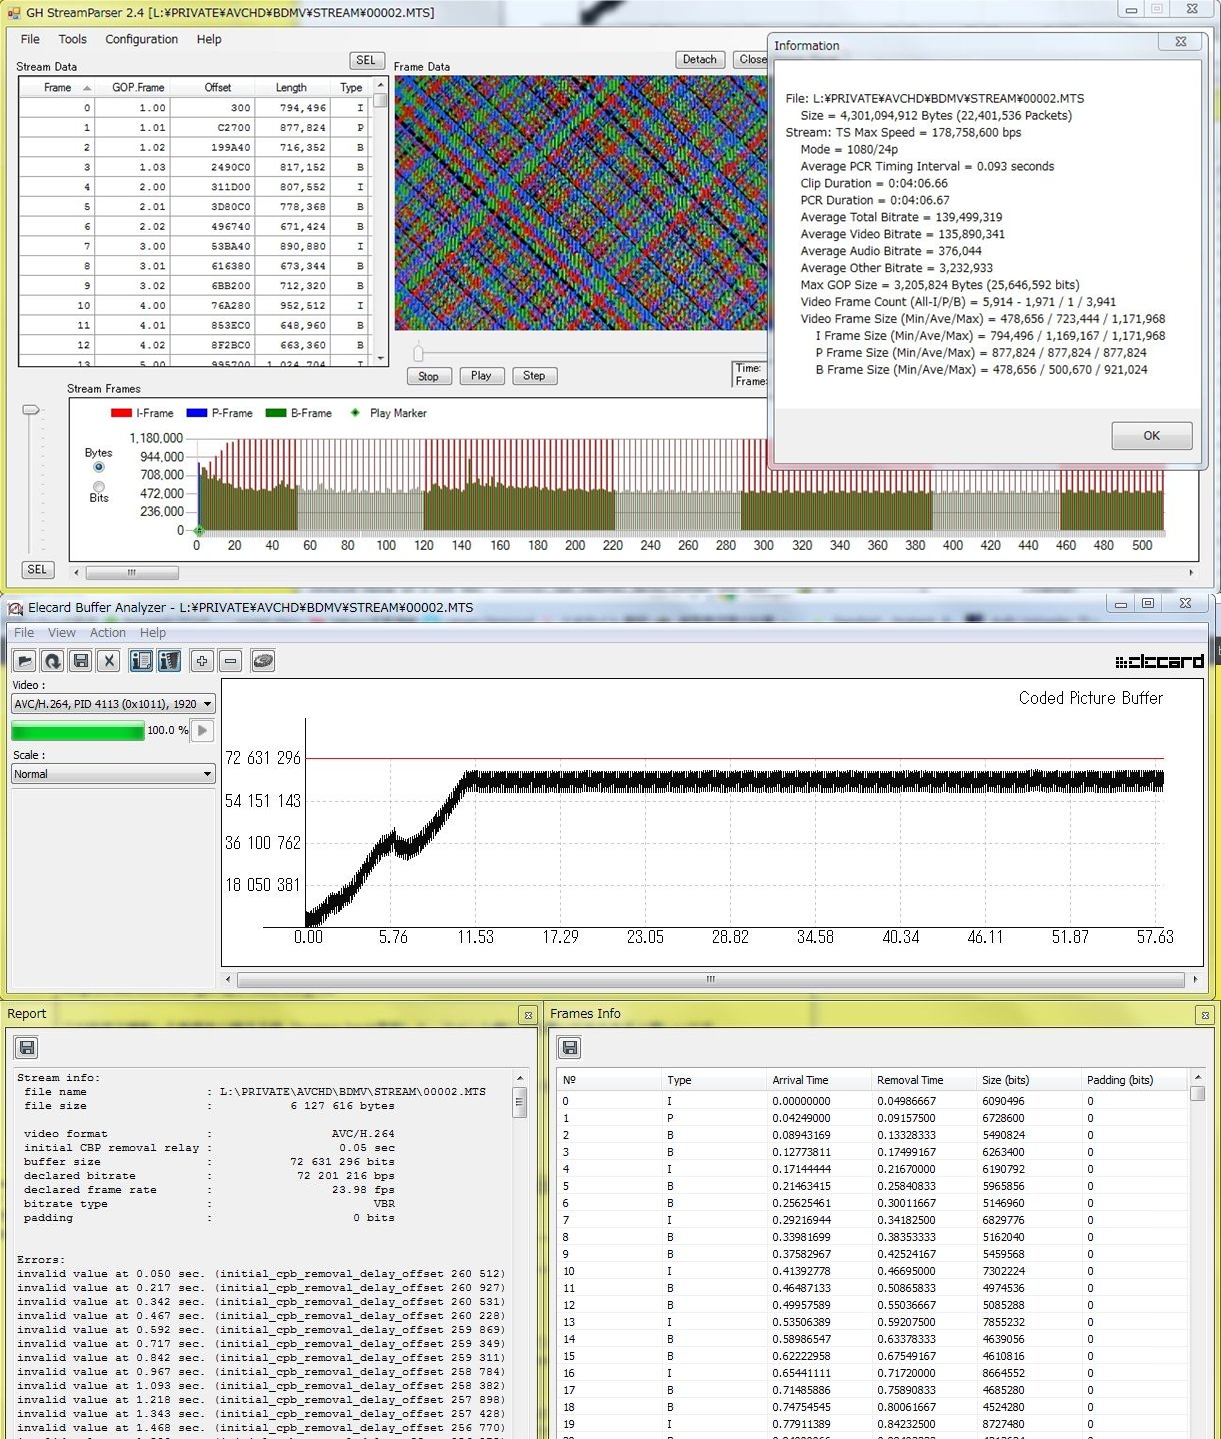Viewport: 1221px width, 1439px height.
Task: Click the Frame column header sort arrow
Action: pyautogui.click(x=87, y=88)
